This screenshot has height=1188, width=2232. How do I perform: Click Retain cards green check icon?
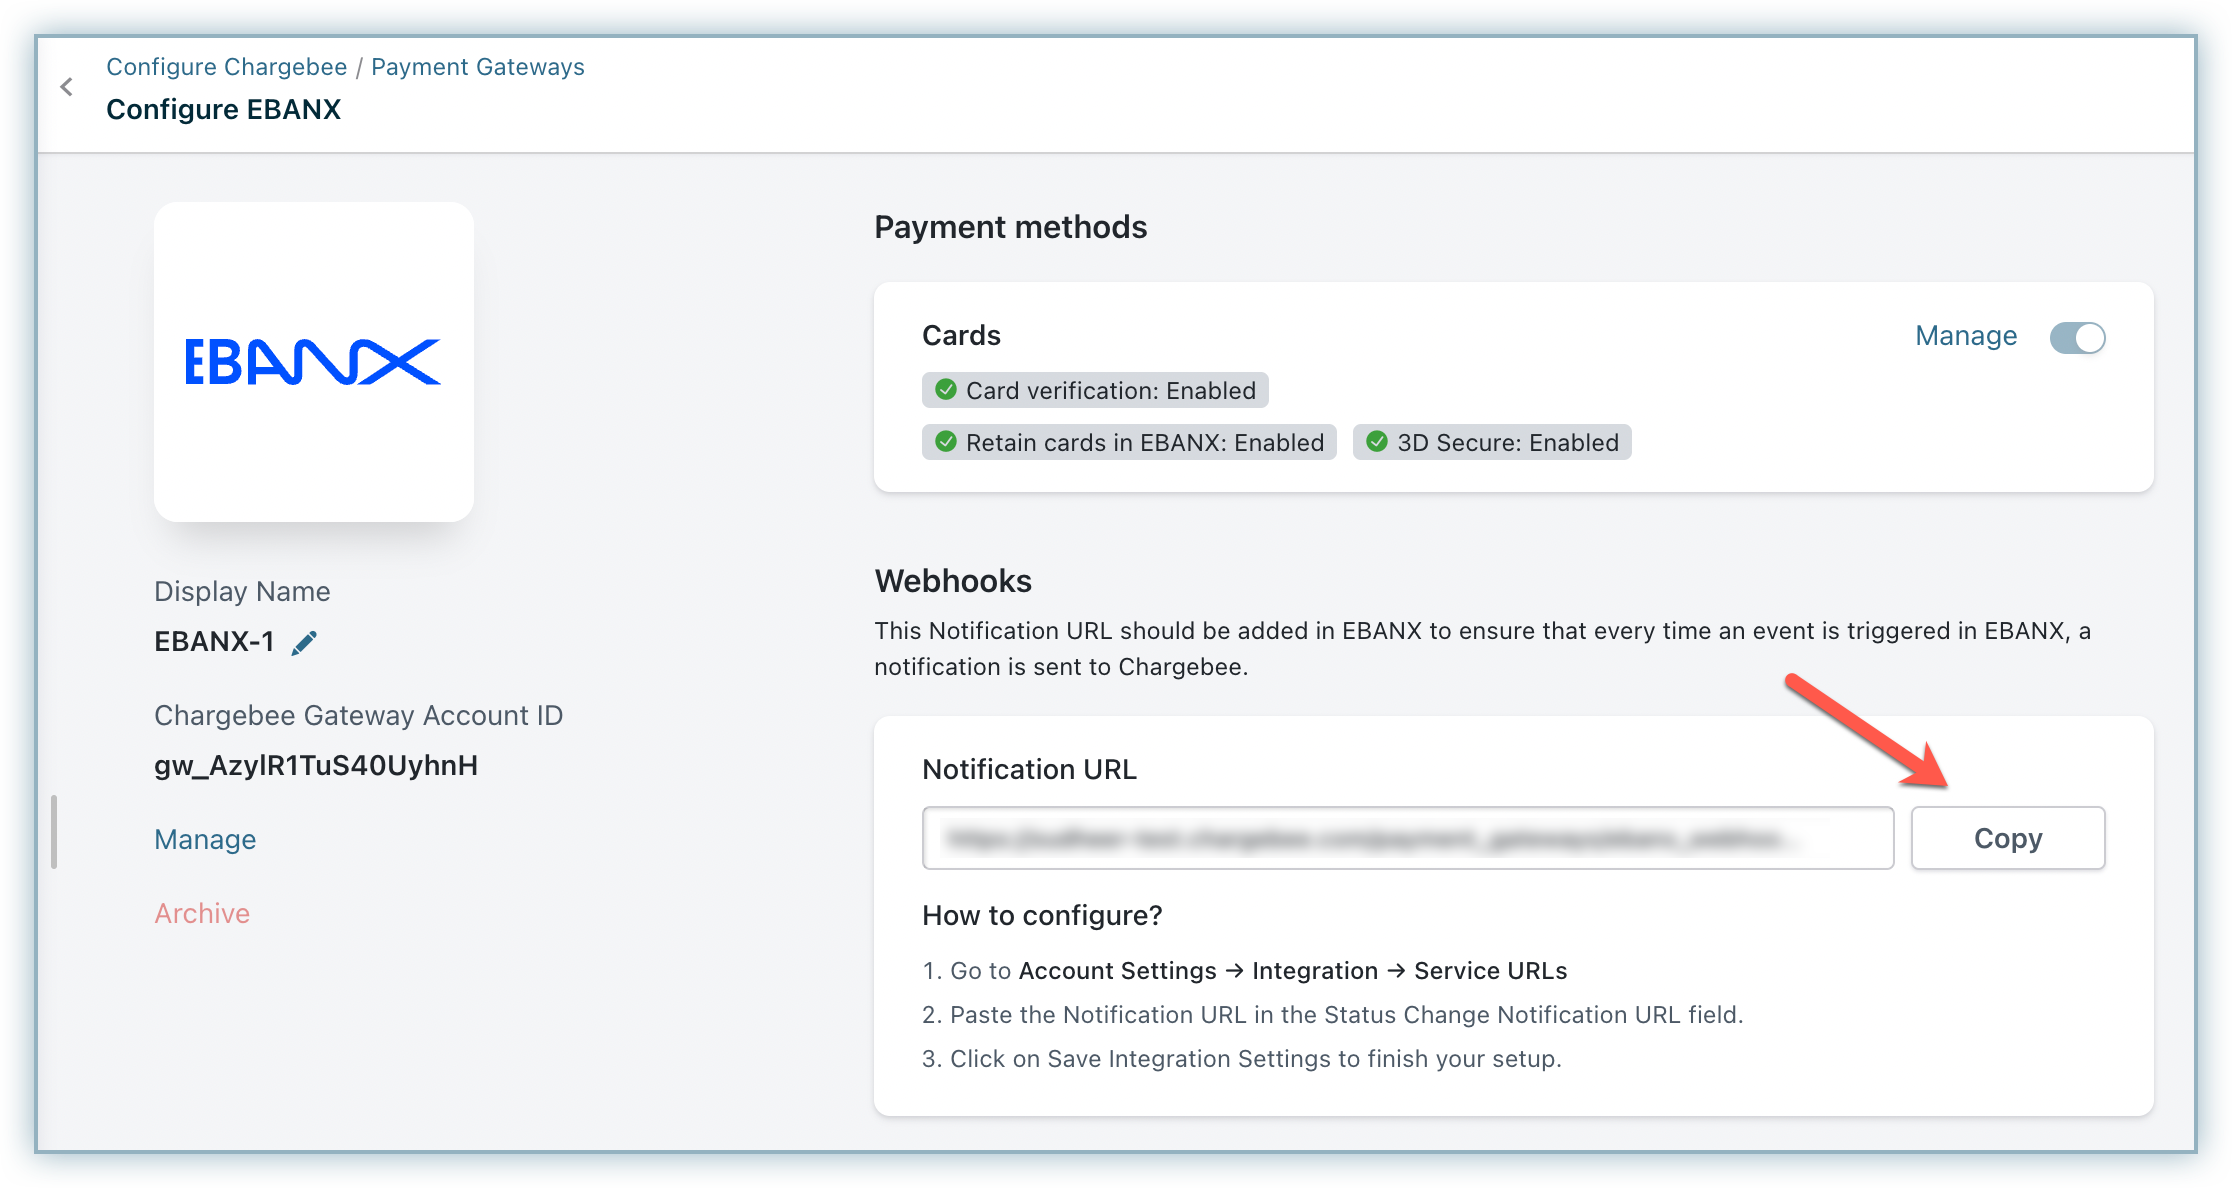tap(945, 442)
